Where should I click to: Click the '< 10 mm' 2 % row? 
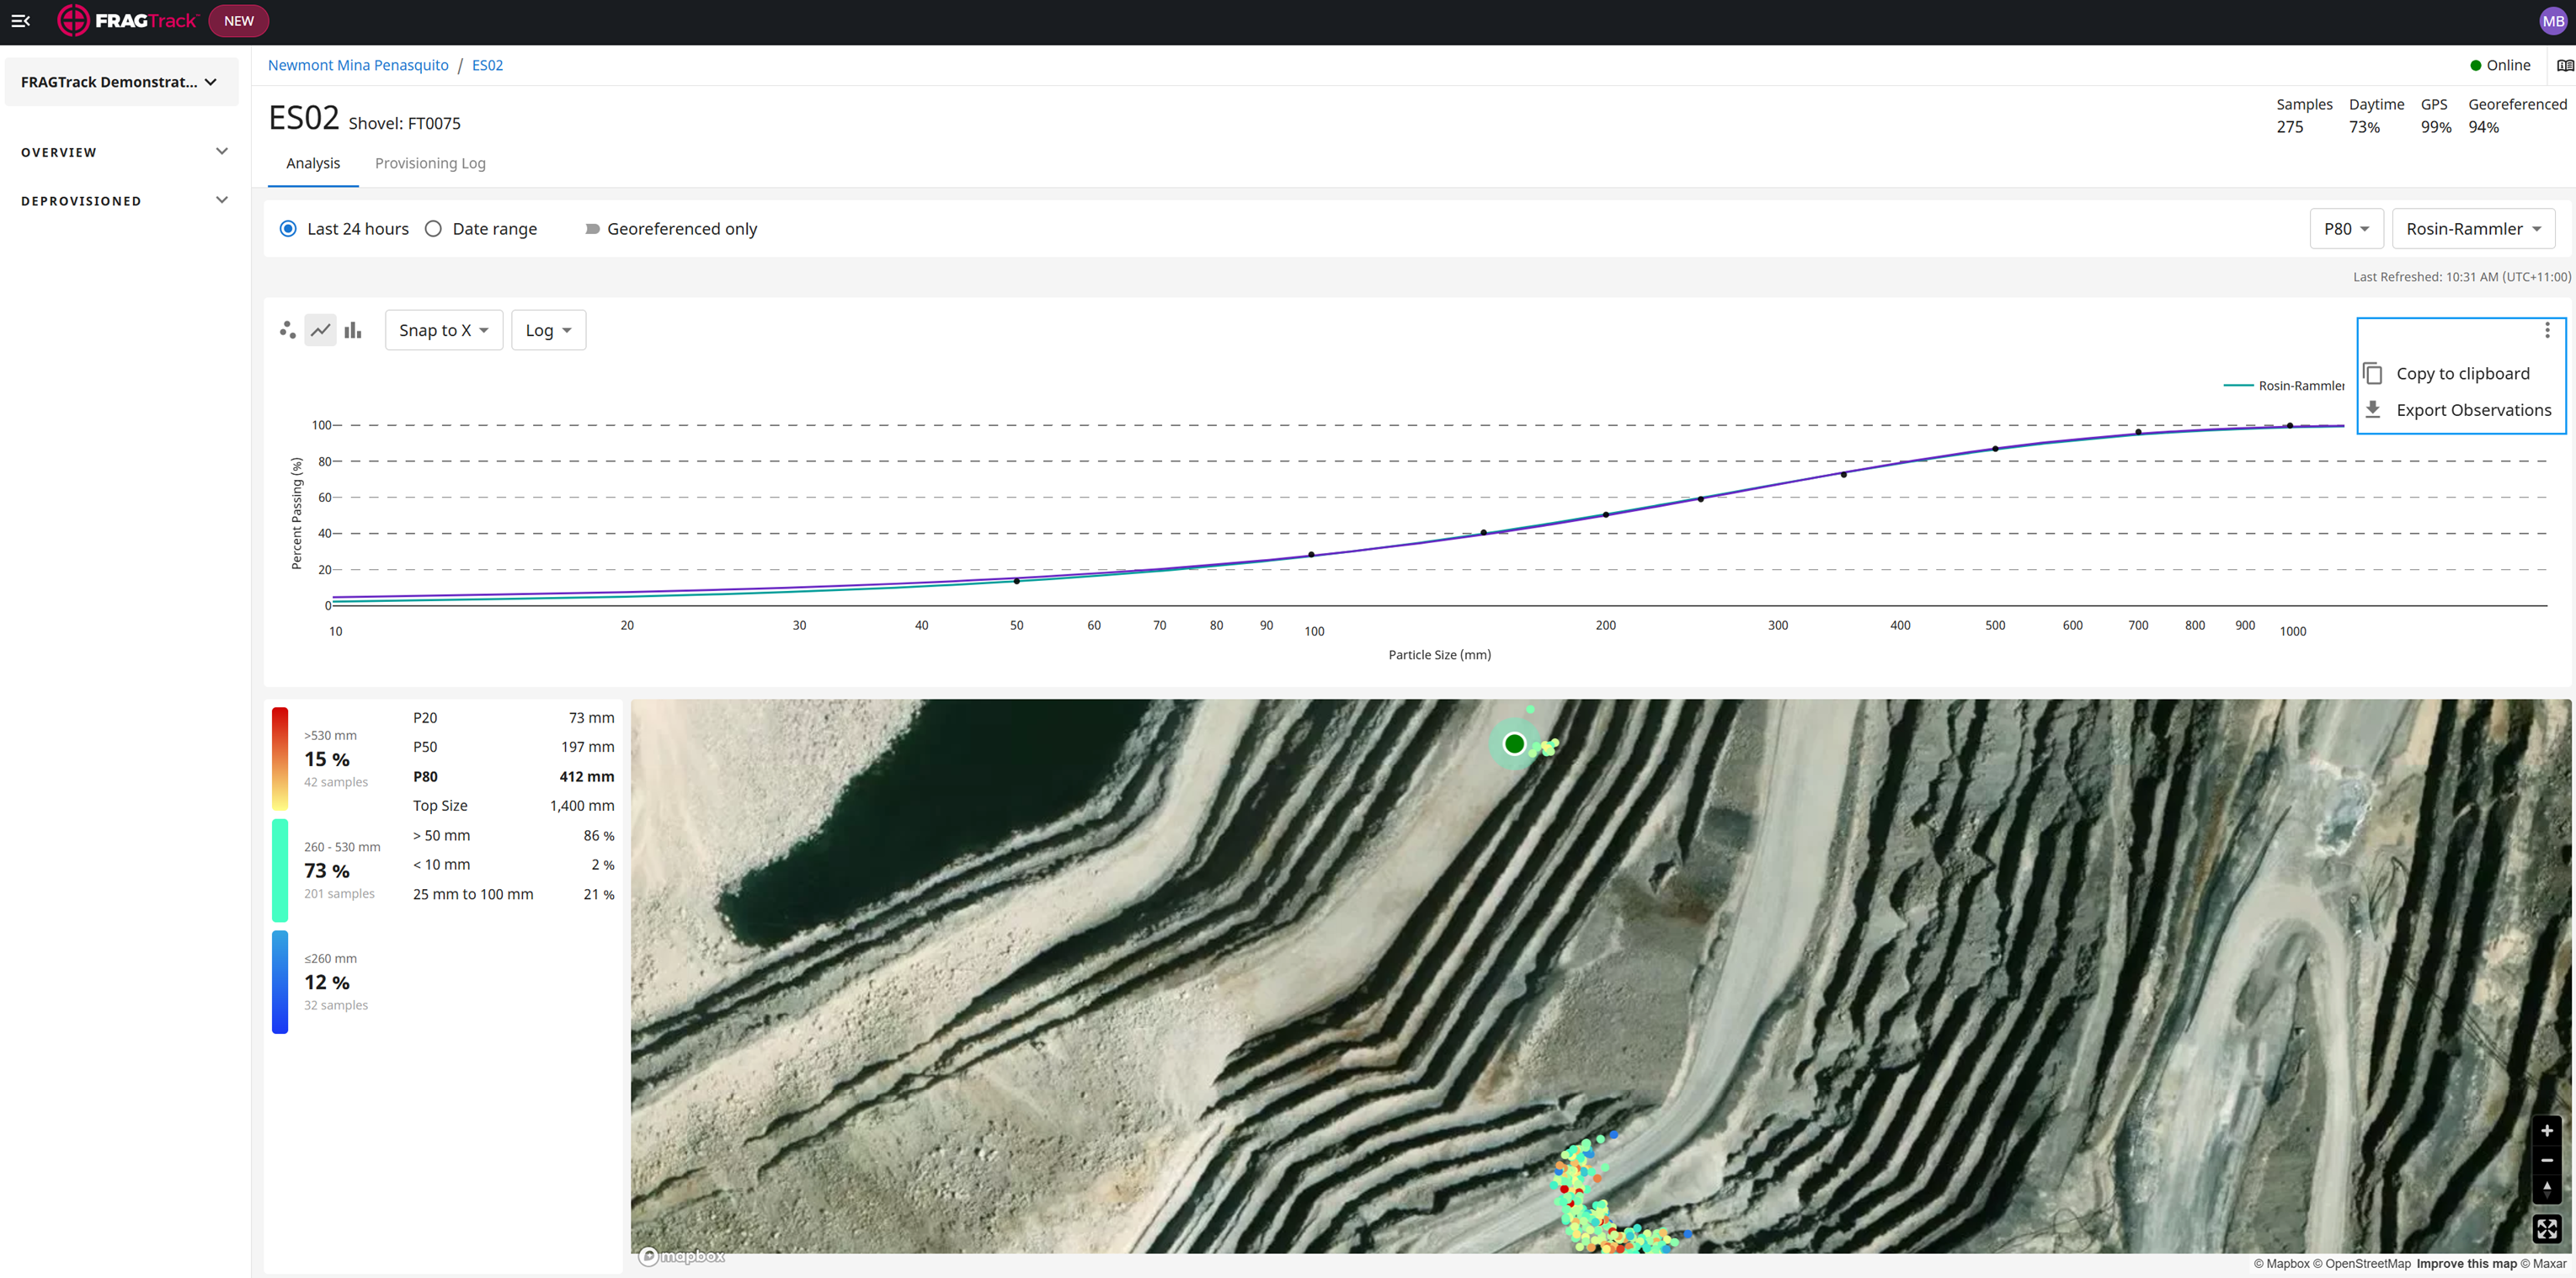click(x=513, y=864)
